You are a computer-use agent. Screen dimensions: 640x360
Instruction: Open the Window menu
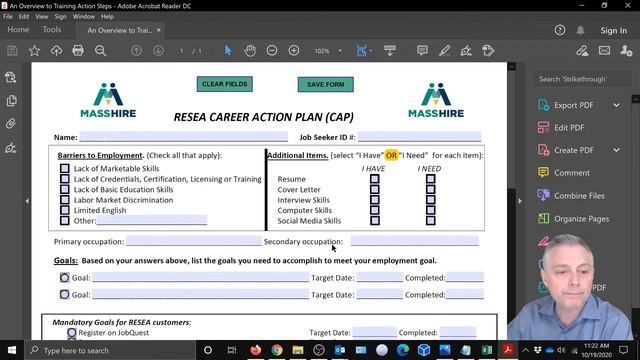(84, 17)
